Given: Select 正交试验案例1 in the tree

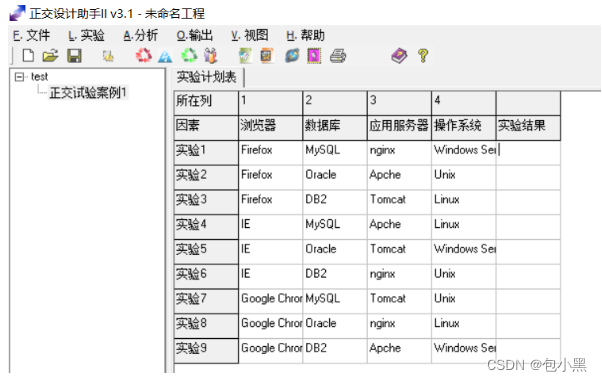Looking at the screenshot, I should coord(88,93).
